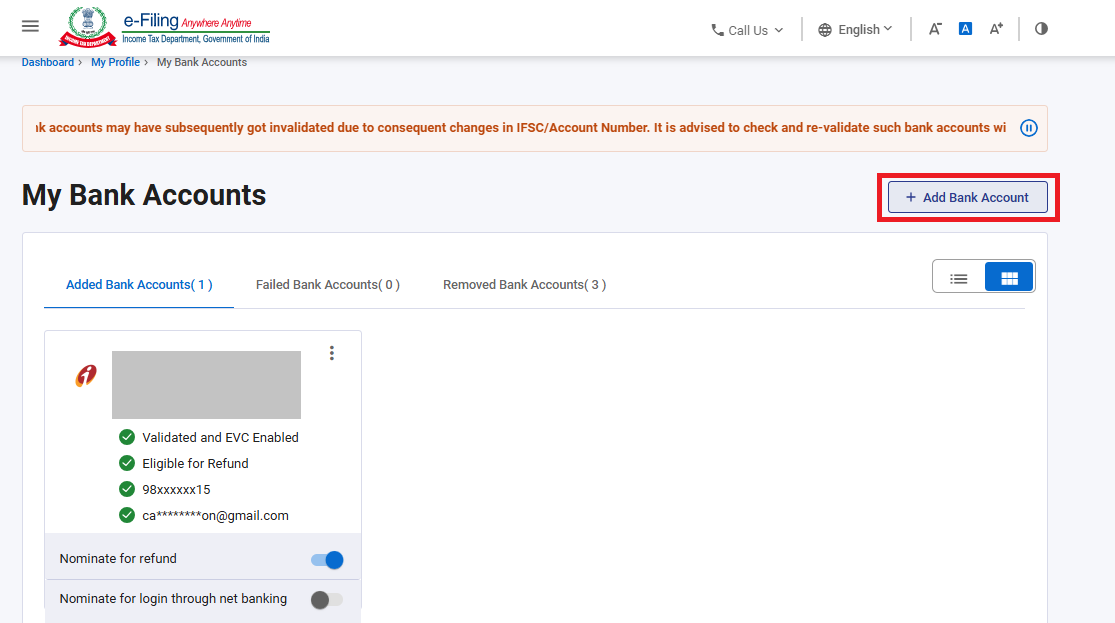Navigate to My Profile breadcrumb link
Screen dimensions: 1115x623
click(x=115, y=62)
